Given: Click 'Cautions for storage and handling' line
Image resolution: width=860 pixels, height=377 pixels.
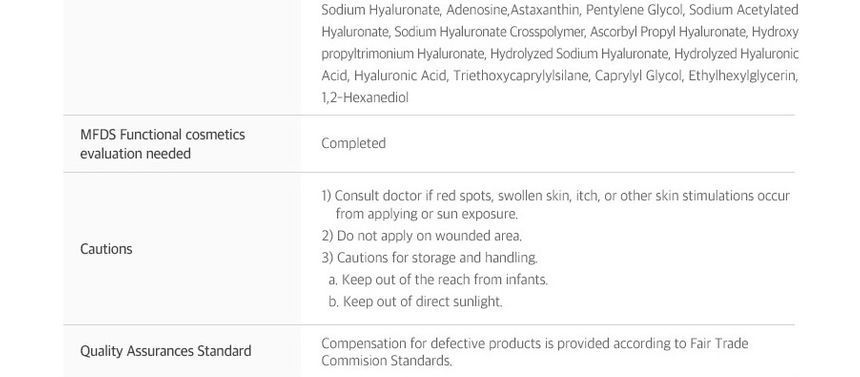Looking at the screenshot, I should 429,258.
